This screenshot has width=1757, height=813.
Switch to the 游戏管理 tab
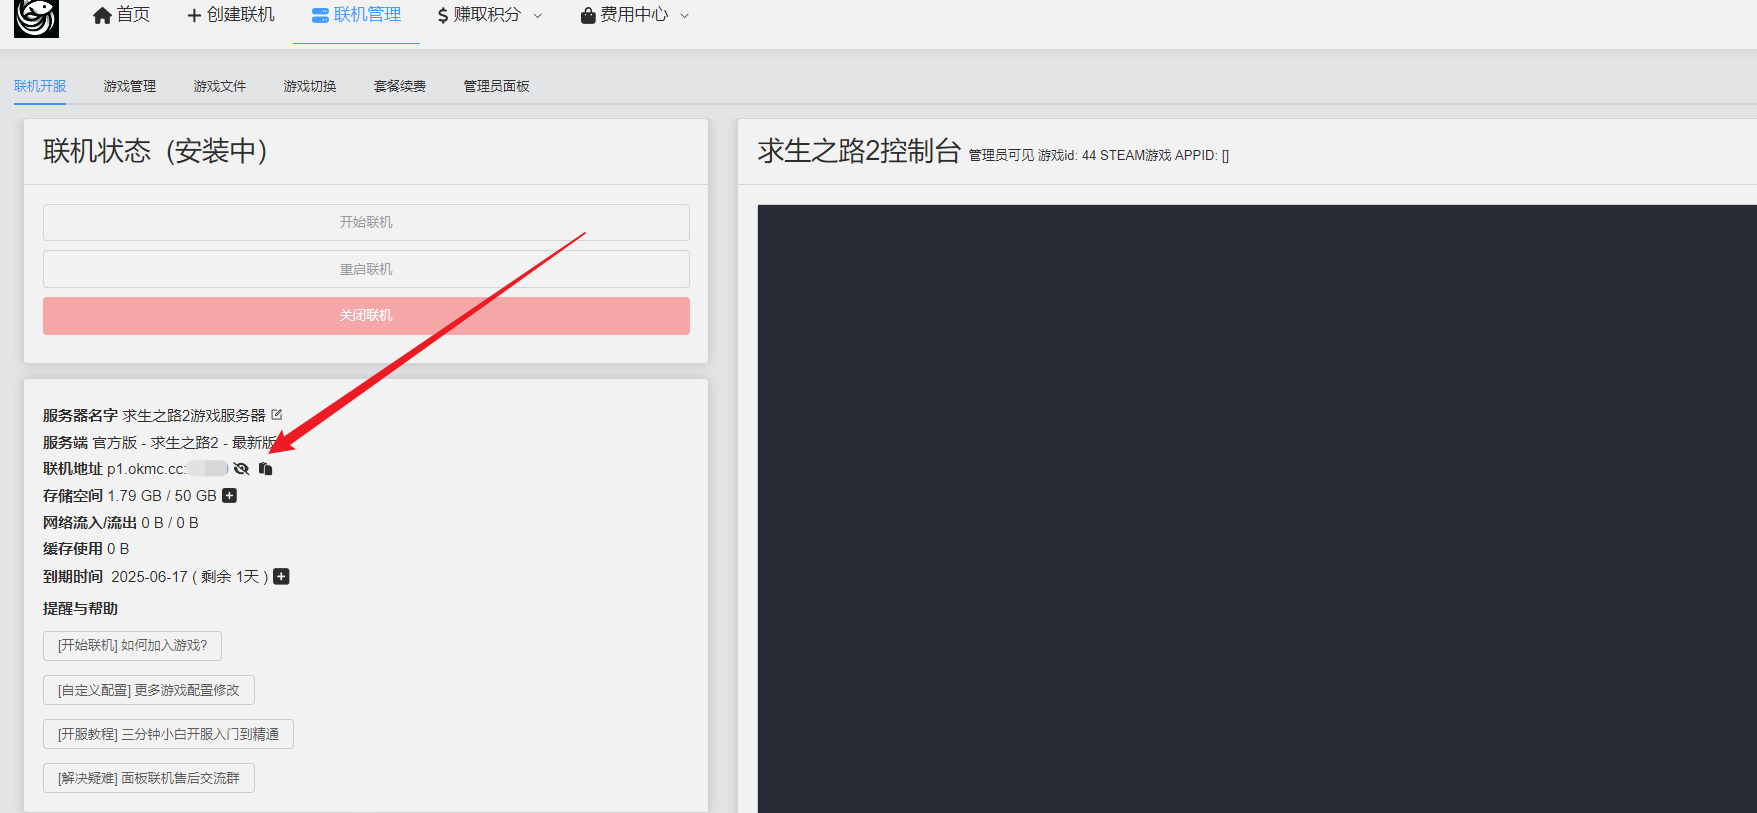[130, 86]
